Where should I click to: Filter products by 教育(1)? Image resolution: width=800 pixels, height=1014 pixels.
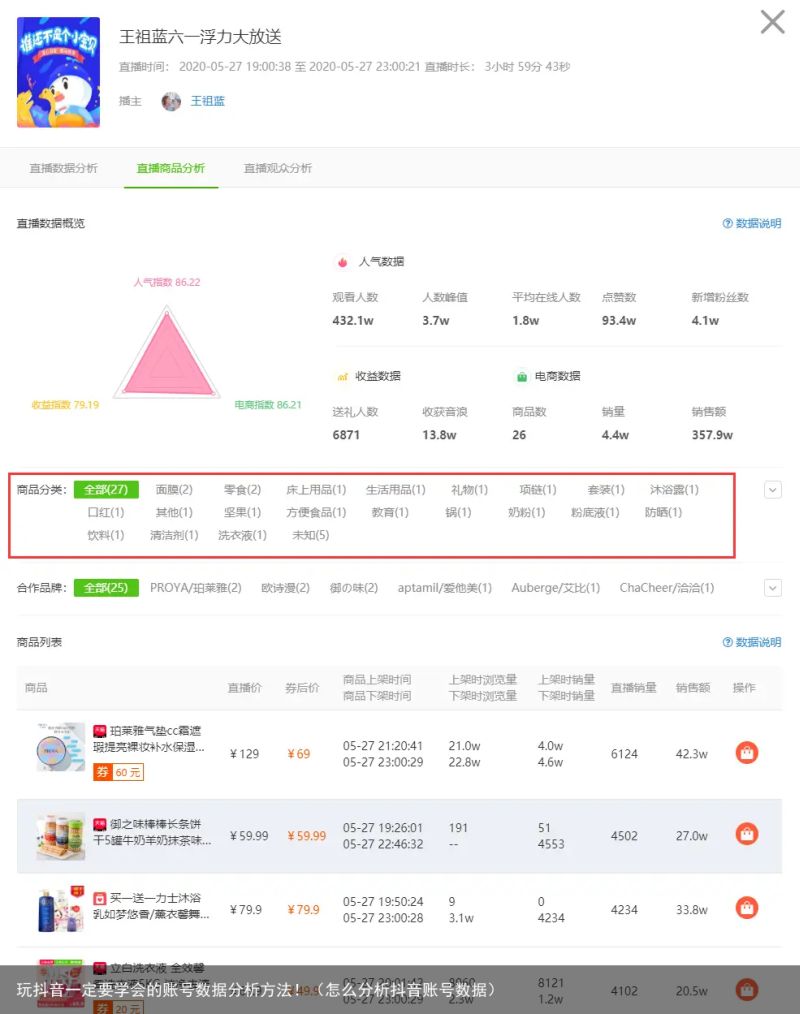pyautogui.click(x=390, y=512)
